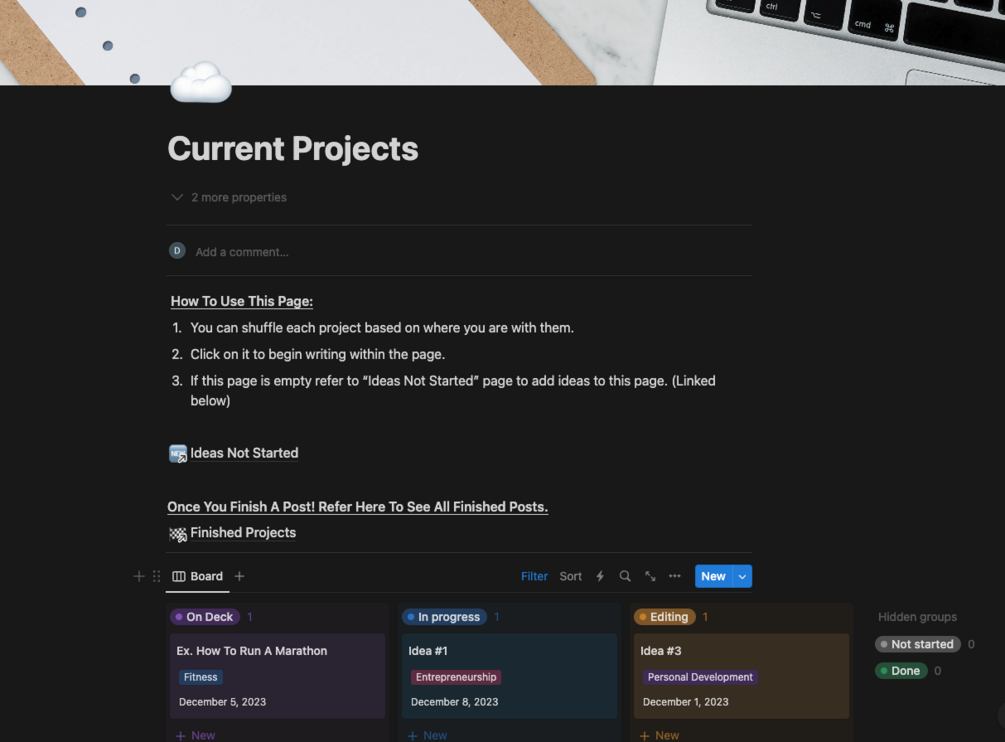Open the Idea #1 card

(509, 675)
